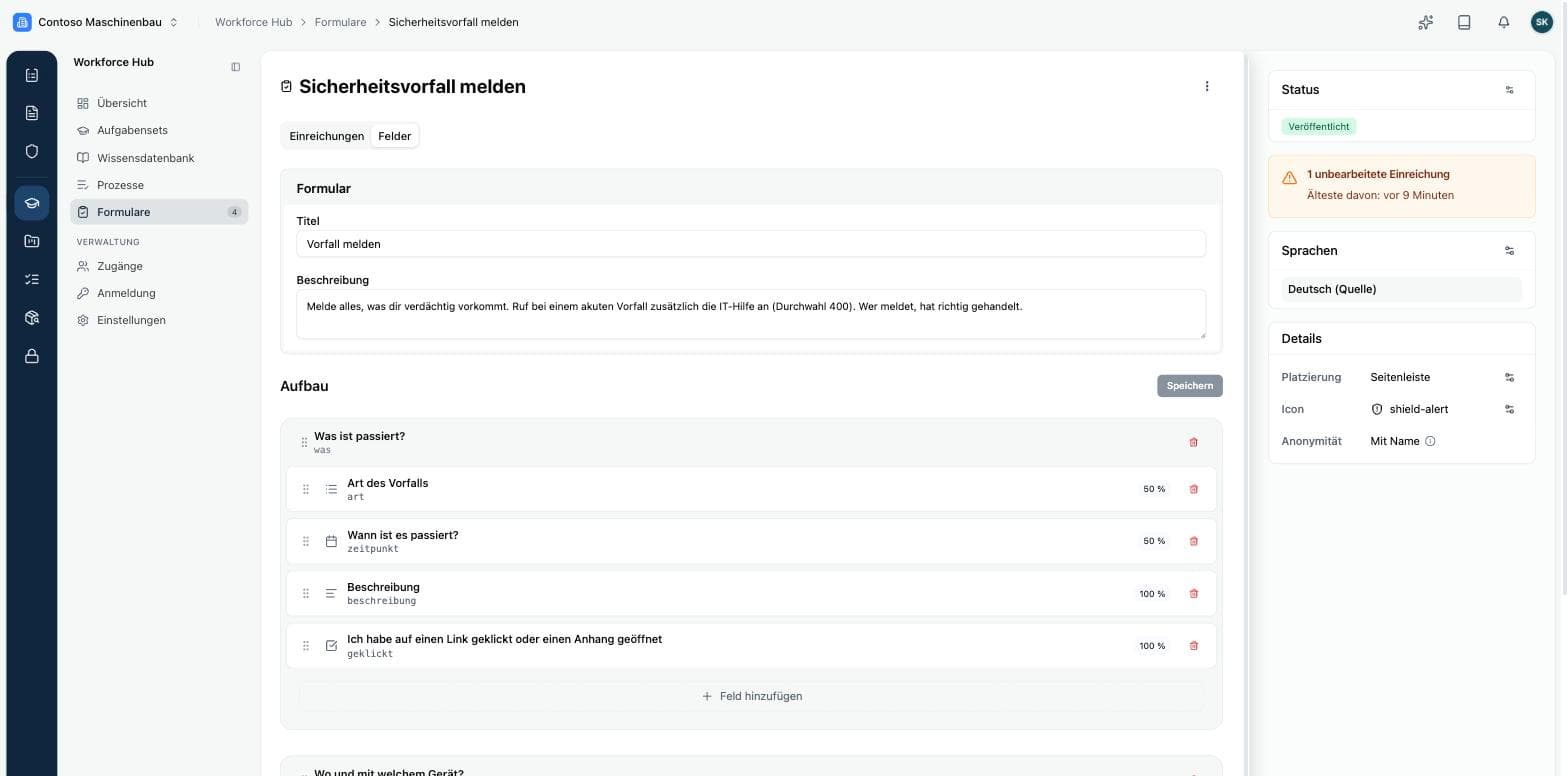Open the notifications bell
The width and height of the screenshot is (1568, 776).
[x=1503, y=22]
